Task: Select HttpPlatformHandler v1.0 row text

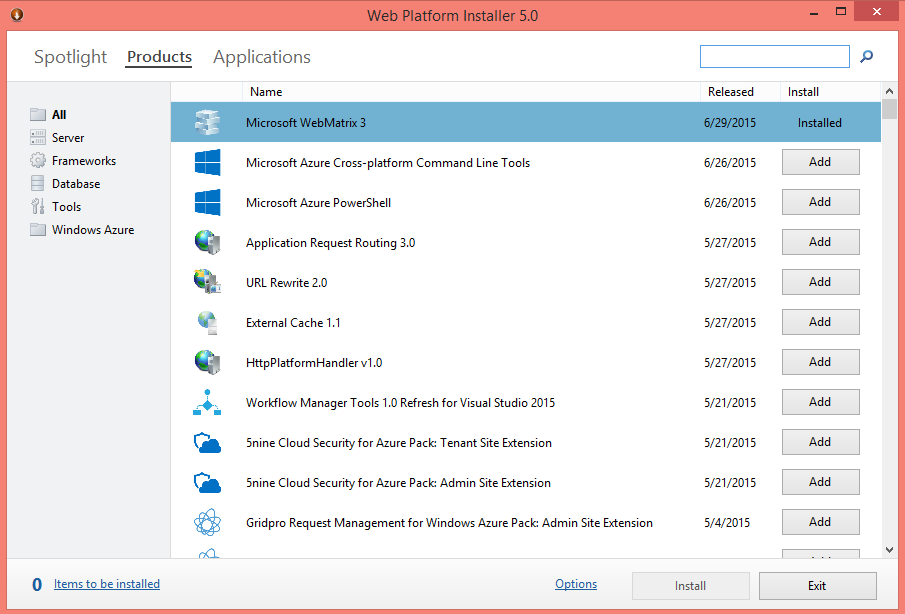Action: pyautogui.click(x=314, y=363)
